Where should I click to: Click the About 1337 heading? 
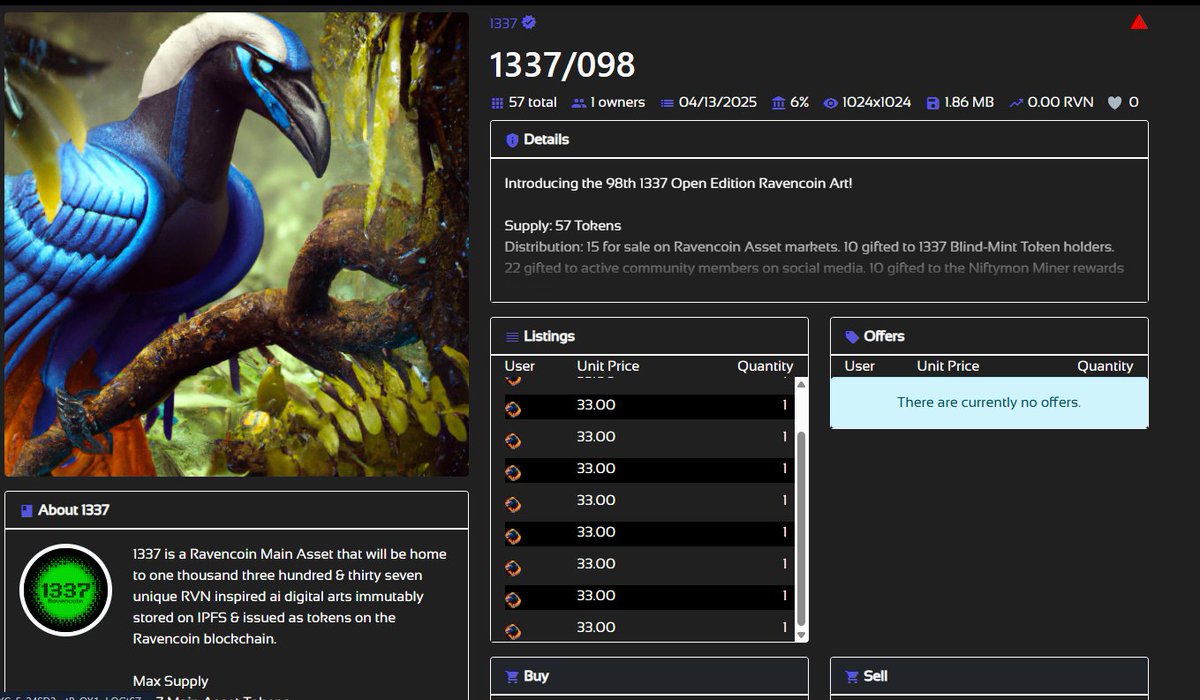point(74,510)
